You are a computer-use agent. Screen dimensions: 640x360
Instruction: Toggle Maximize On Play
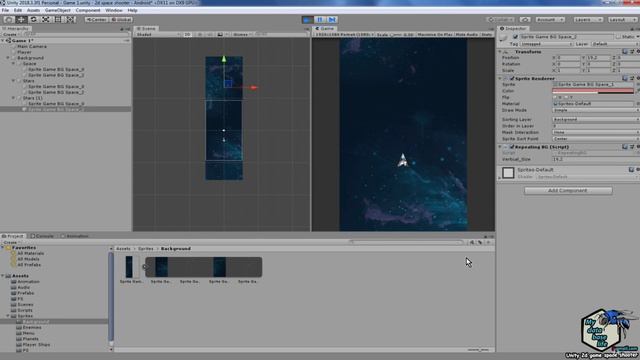click(x=435, y=35)
